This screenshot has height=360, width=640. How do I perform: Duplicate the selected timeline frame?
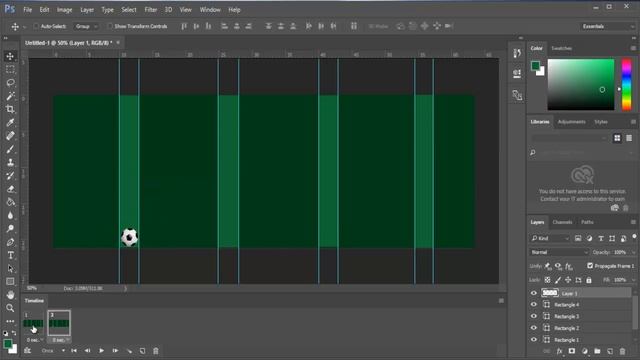pyautogui.click(x=142, y=351)
